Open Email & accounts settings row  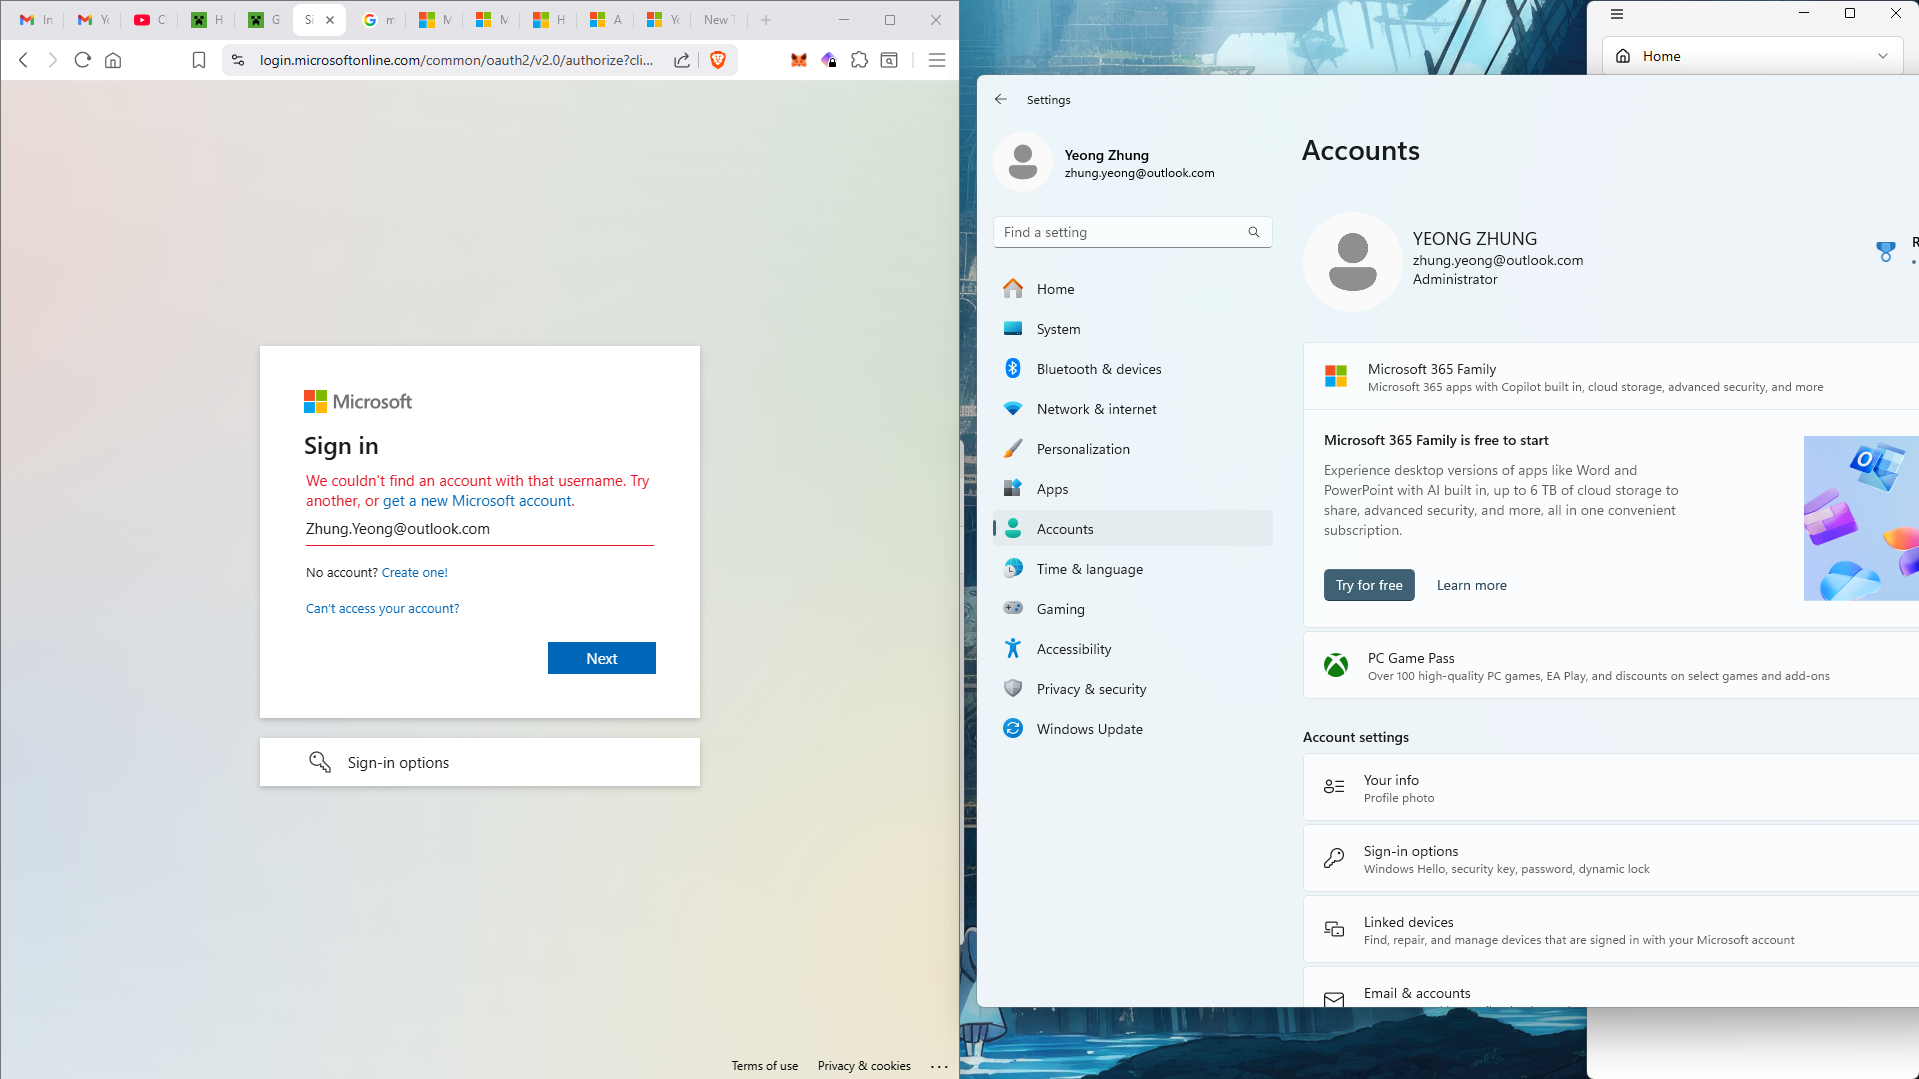(1611, 988)
